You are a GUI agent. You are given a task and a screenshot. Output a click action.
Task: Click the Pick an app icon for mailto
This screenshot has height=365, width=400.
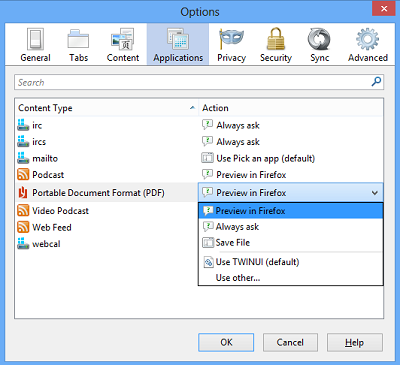207,158
